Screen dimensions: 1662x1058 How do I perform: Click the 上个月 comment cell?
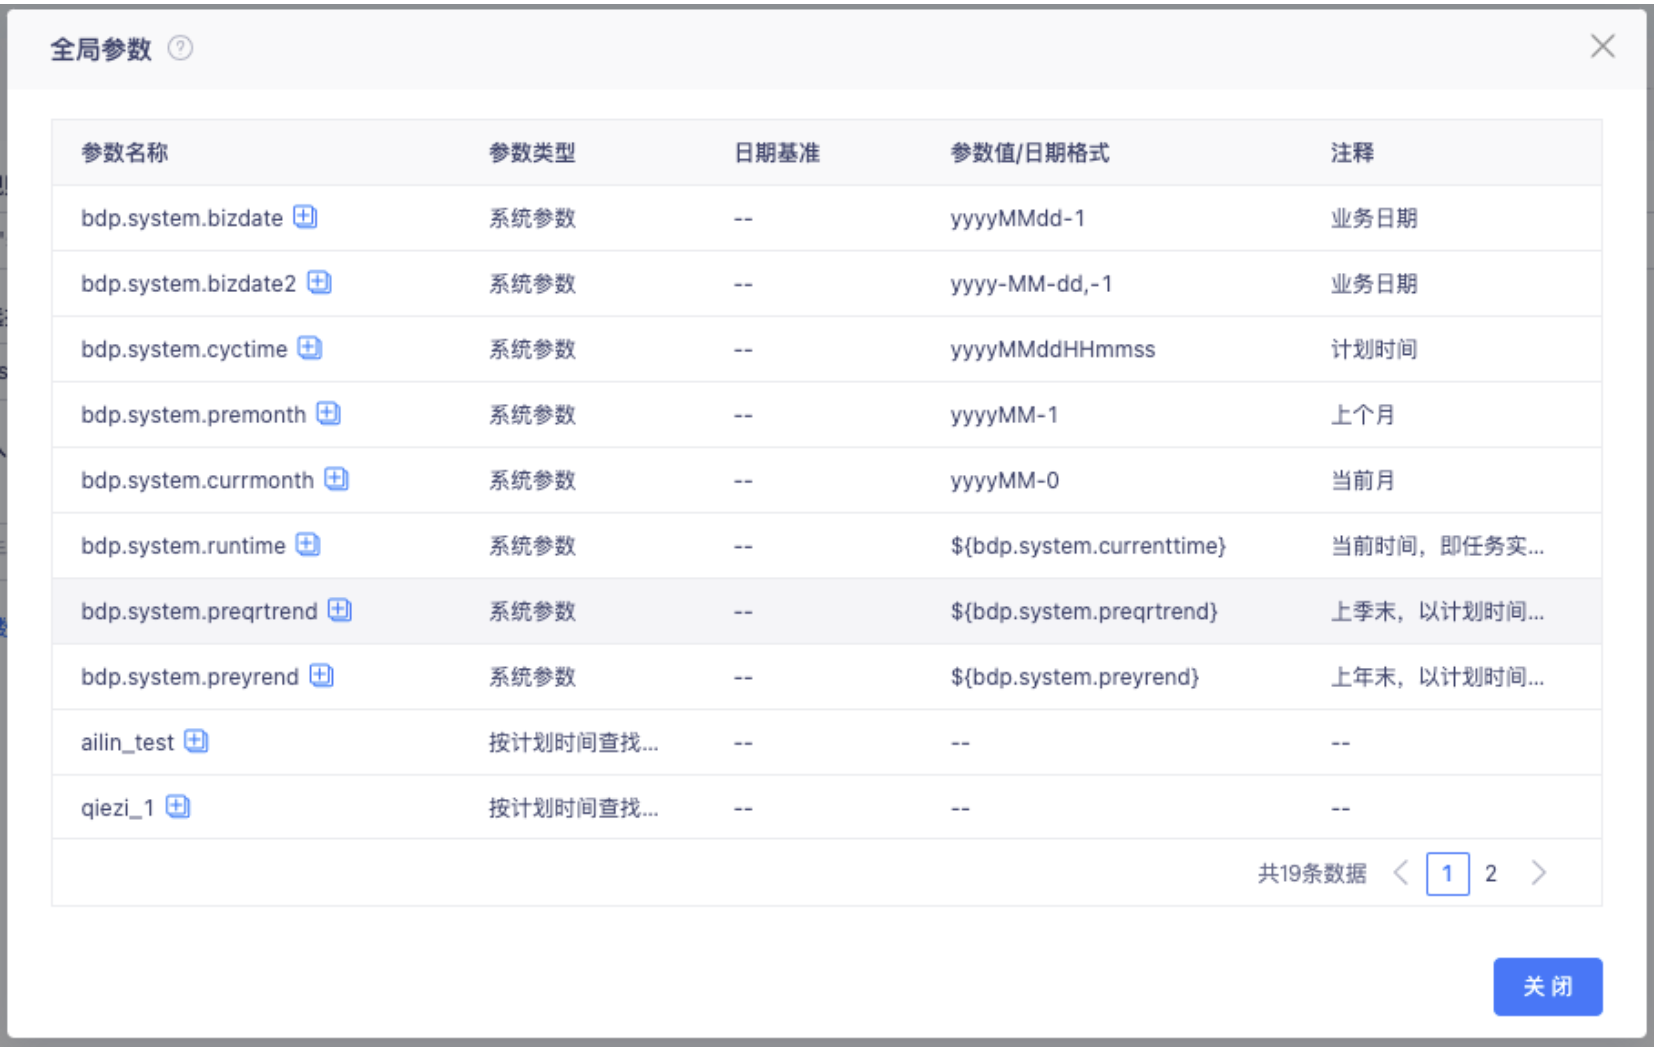tap(1362, 415)
